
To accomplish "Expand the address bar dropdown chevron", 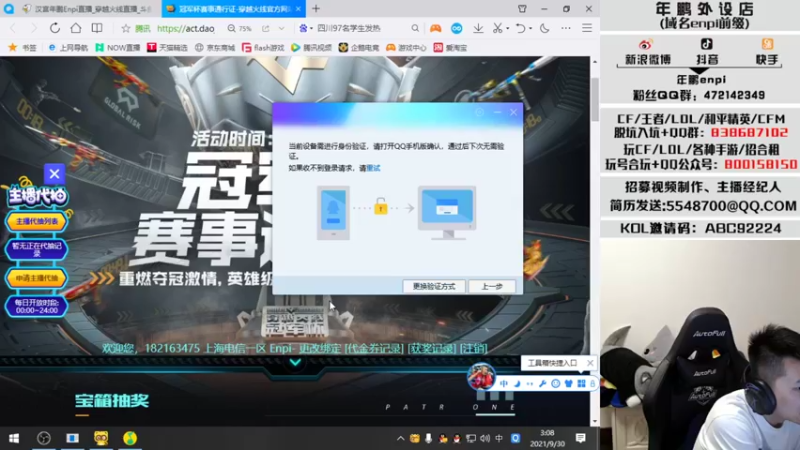I will 281,29.
